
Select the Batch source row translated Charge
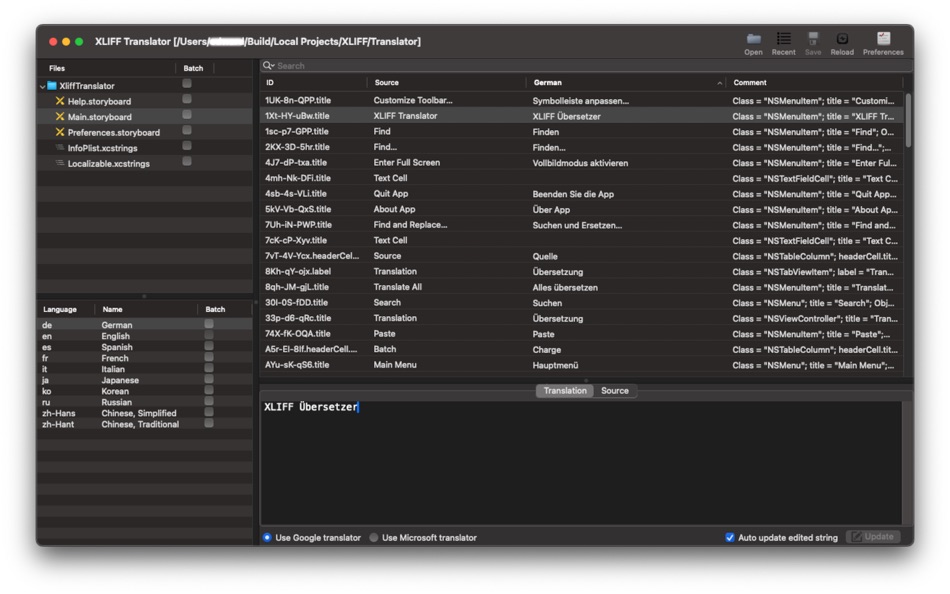pyautogui.click(x=582, y=350)
